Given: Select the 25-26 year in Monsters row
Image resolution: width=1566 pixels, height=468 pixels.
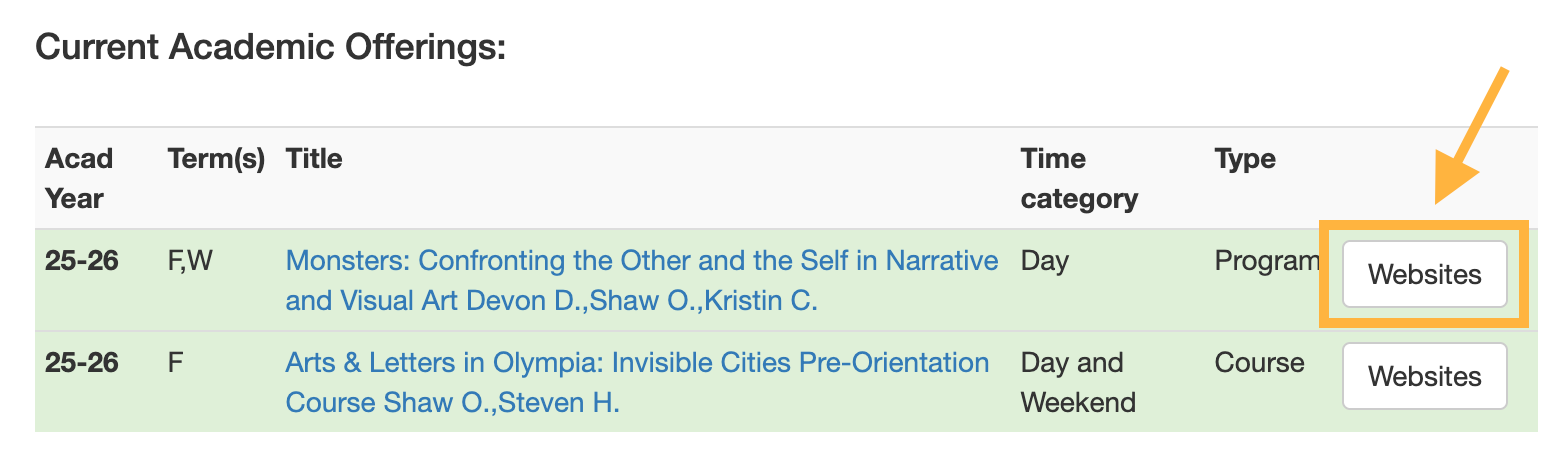Looking at the screenshot, I should (82, 261).
